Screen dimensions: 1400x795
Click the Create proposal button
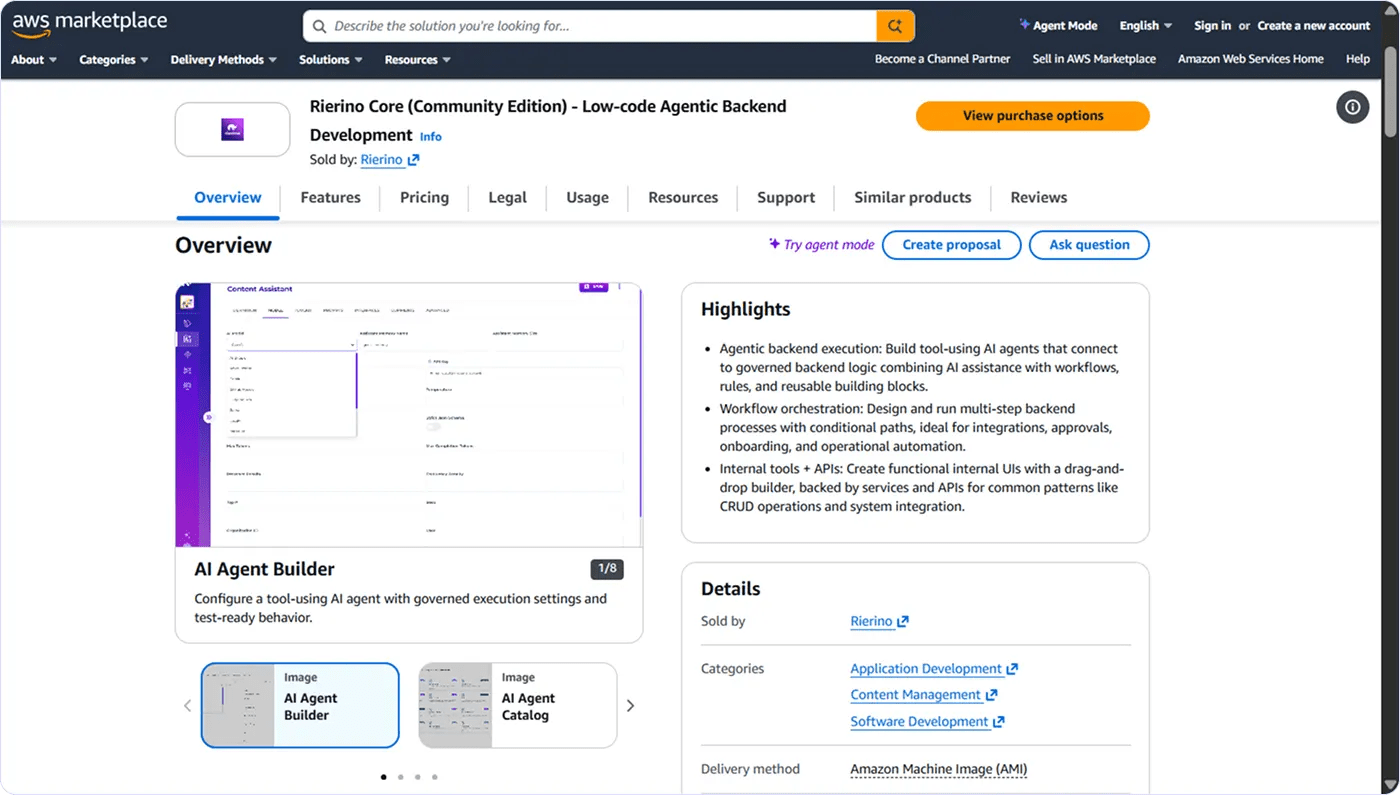pyautogui.click(x=951, y=245)
